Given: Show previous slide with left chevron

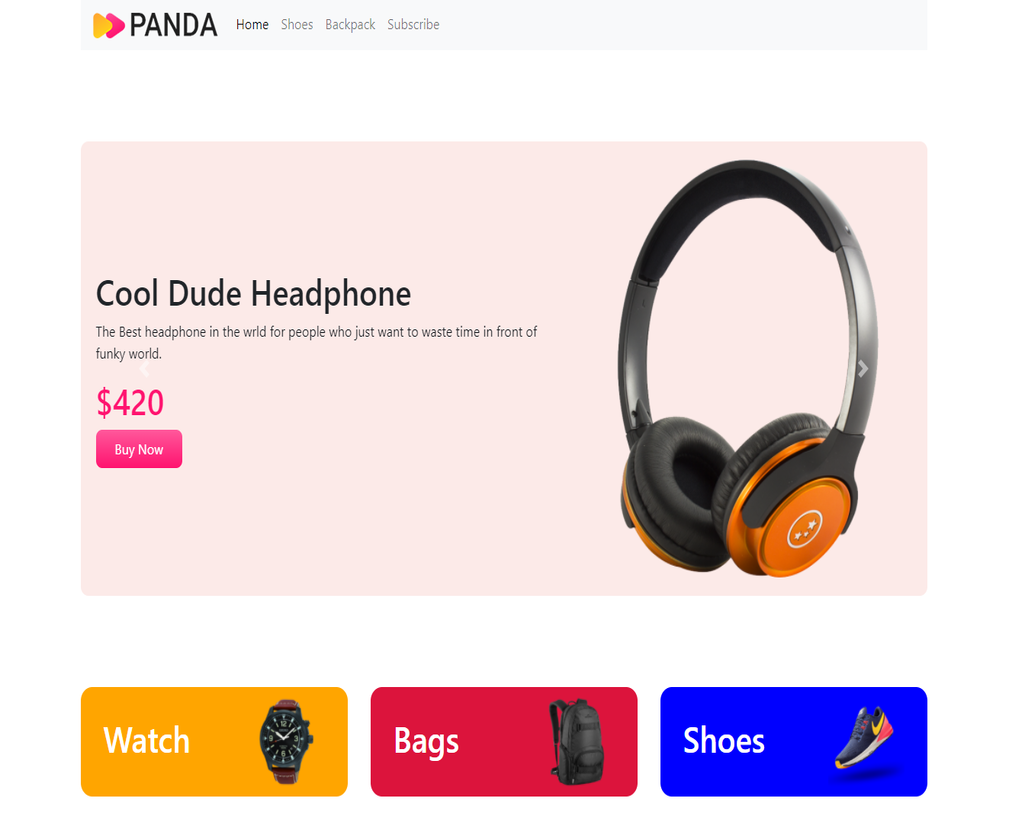Looking at the screenshot, I should click(144, 369).
